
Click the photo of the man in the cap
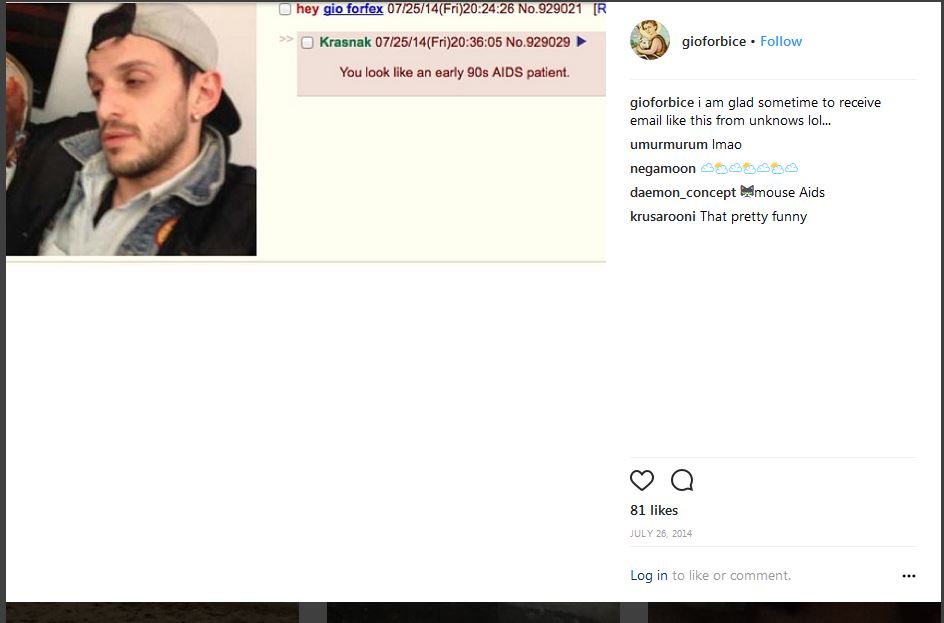click(131, 129)
